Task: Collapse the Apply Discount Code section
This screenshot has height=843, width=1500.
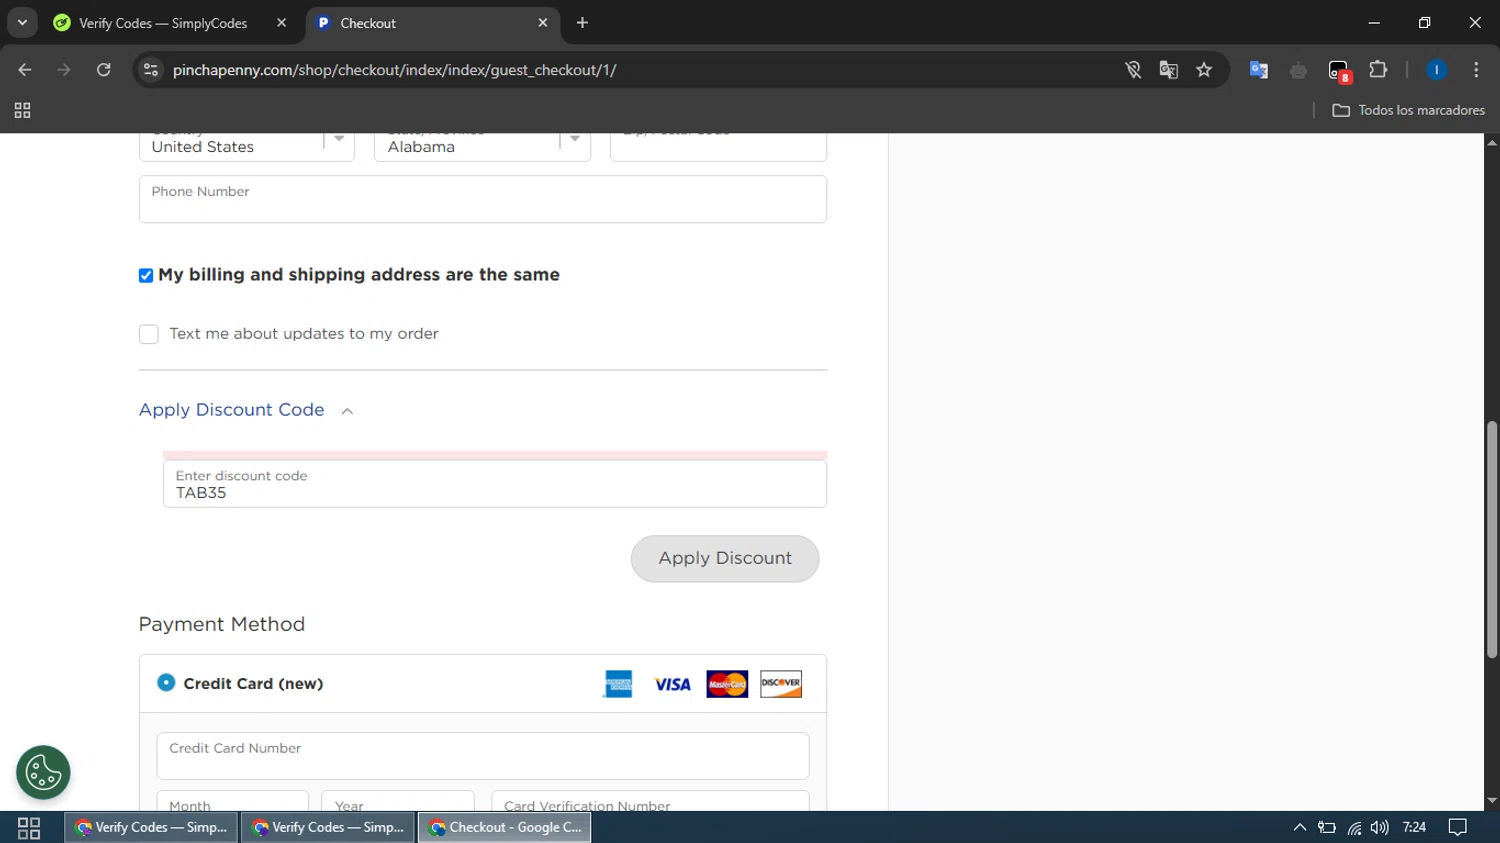Action: (x=347, y=411)
